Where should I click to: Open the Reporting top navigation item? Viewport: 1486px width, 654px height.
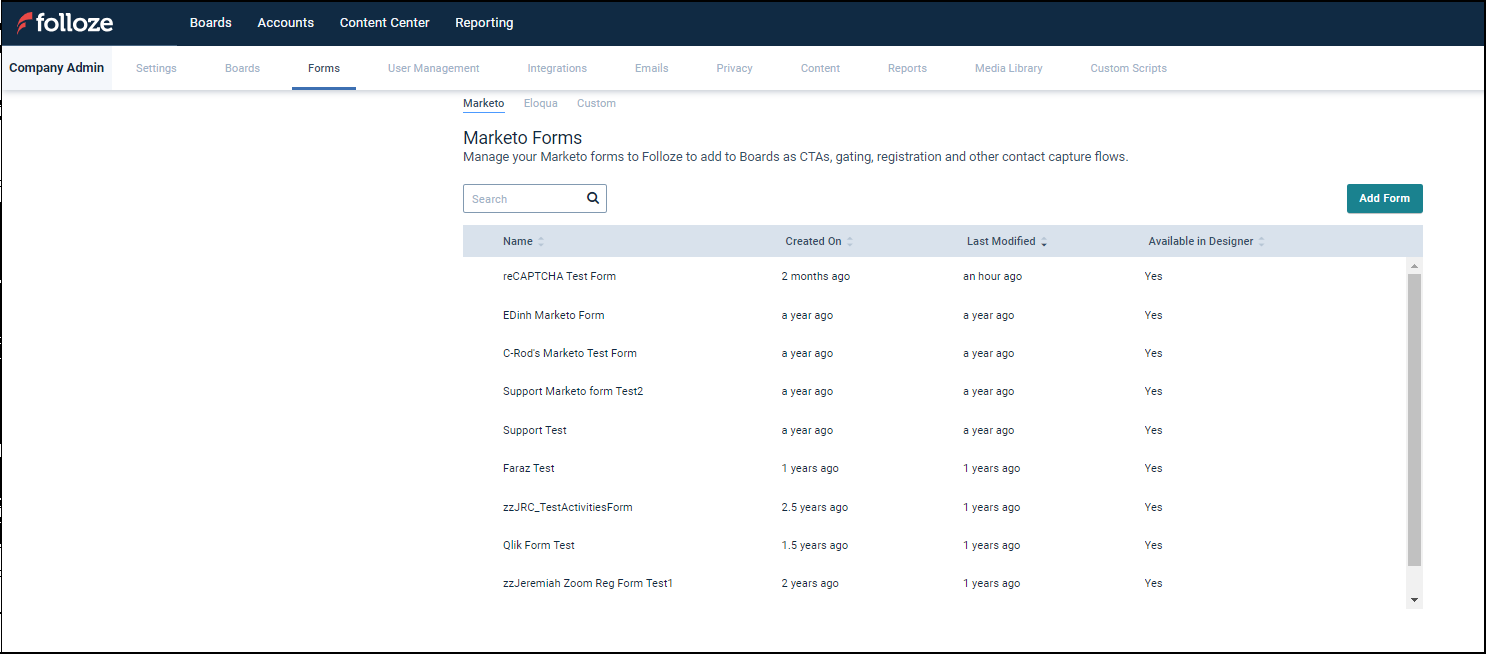point(484,23)
